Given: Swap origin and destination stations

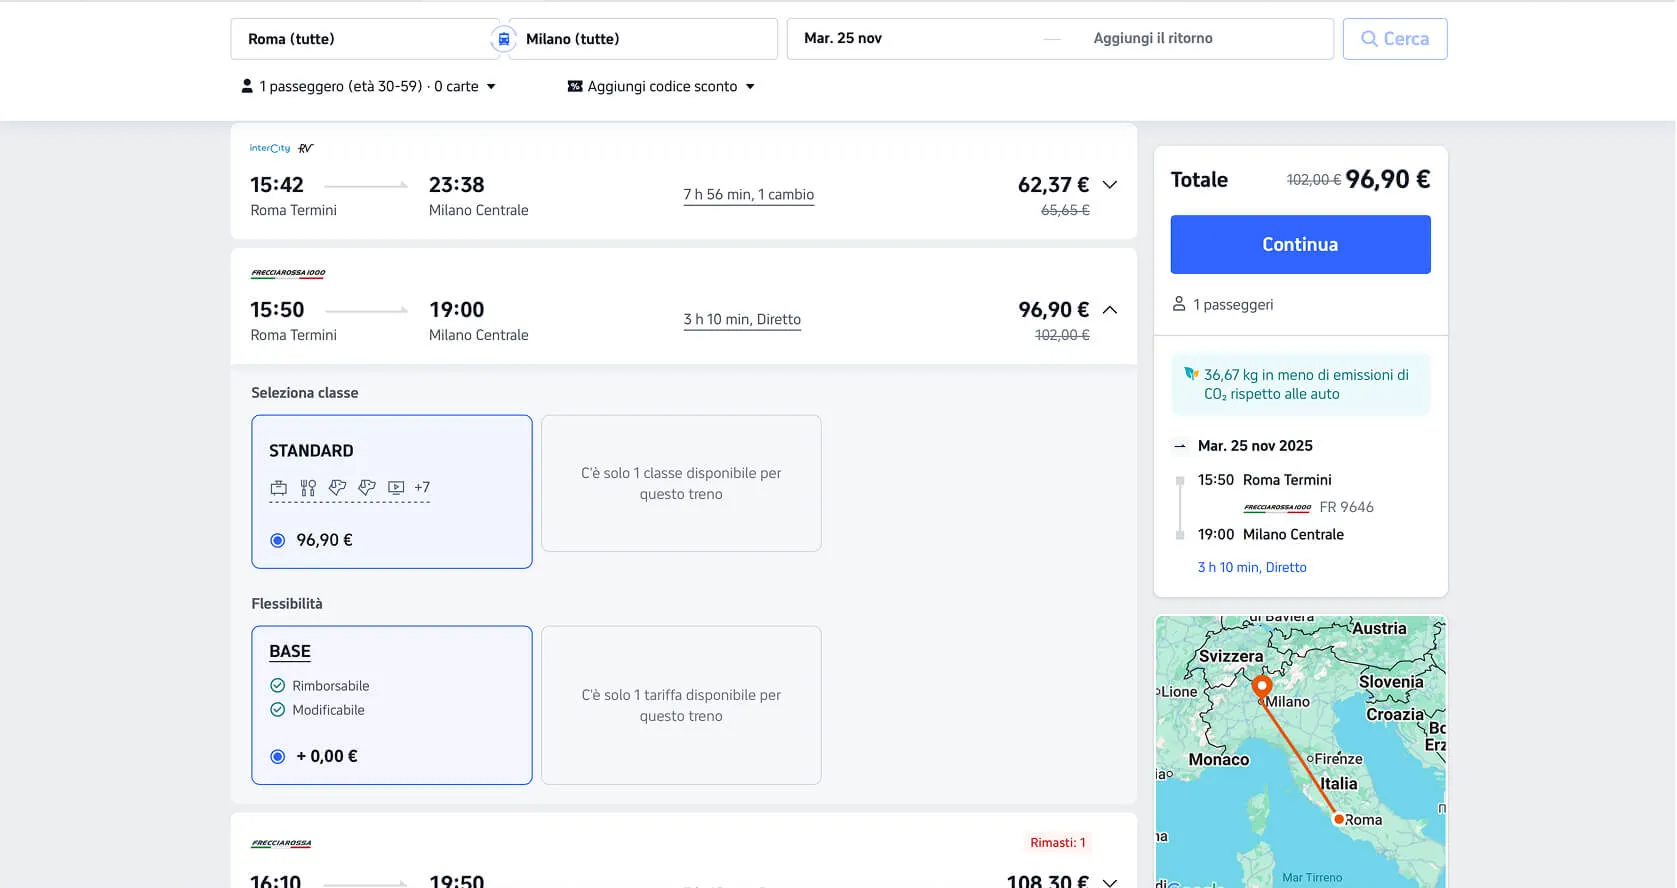Looking at the screenshot, I should (x=503, y=39).
